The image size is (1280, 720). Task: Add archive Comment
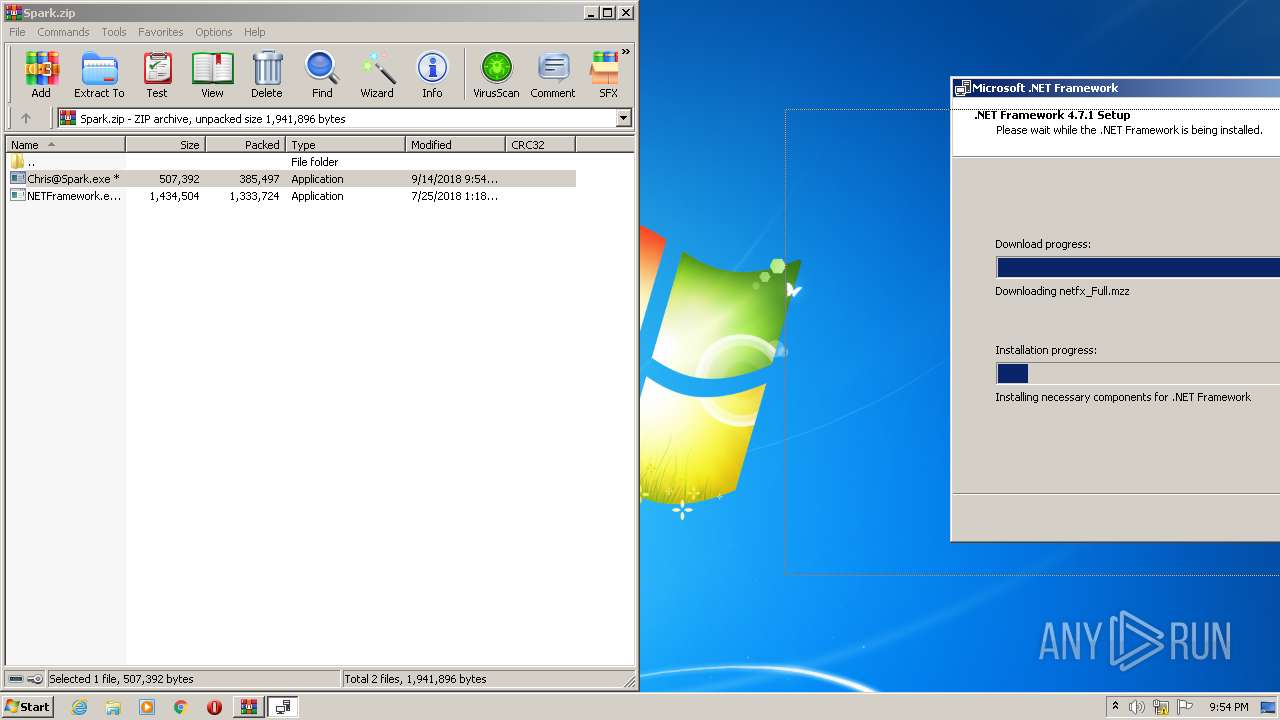pyautogui.click(x=553, y=75)
